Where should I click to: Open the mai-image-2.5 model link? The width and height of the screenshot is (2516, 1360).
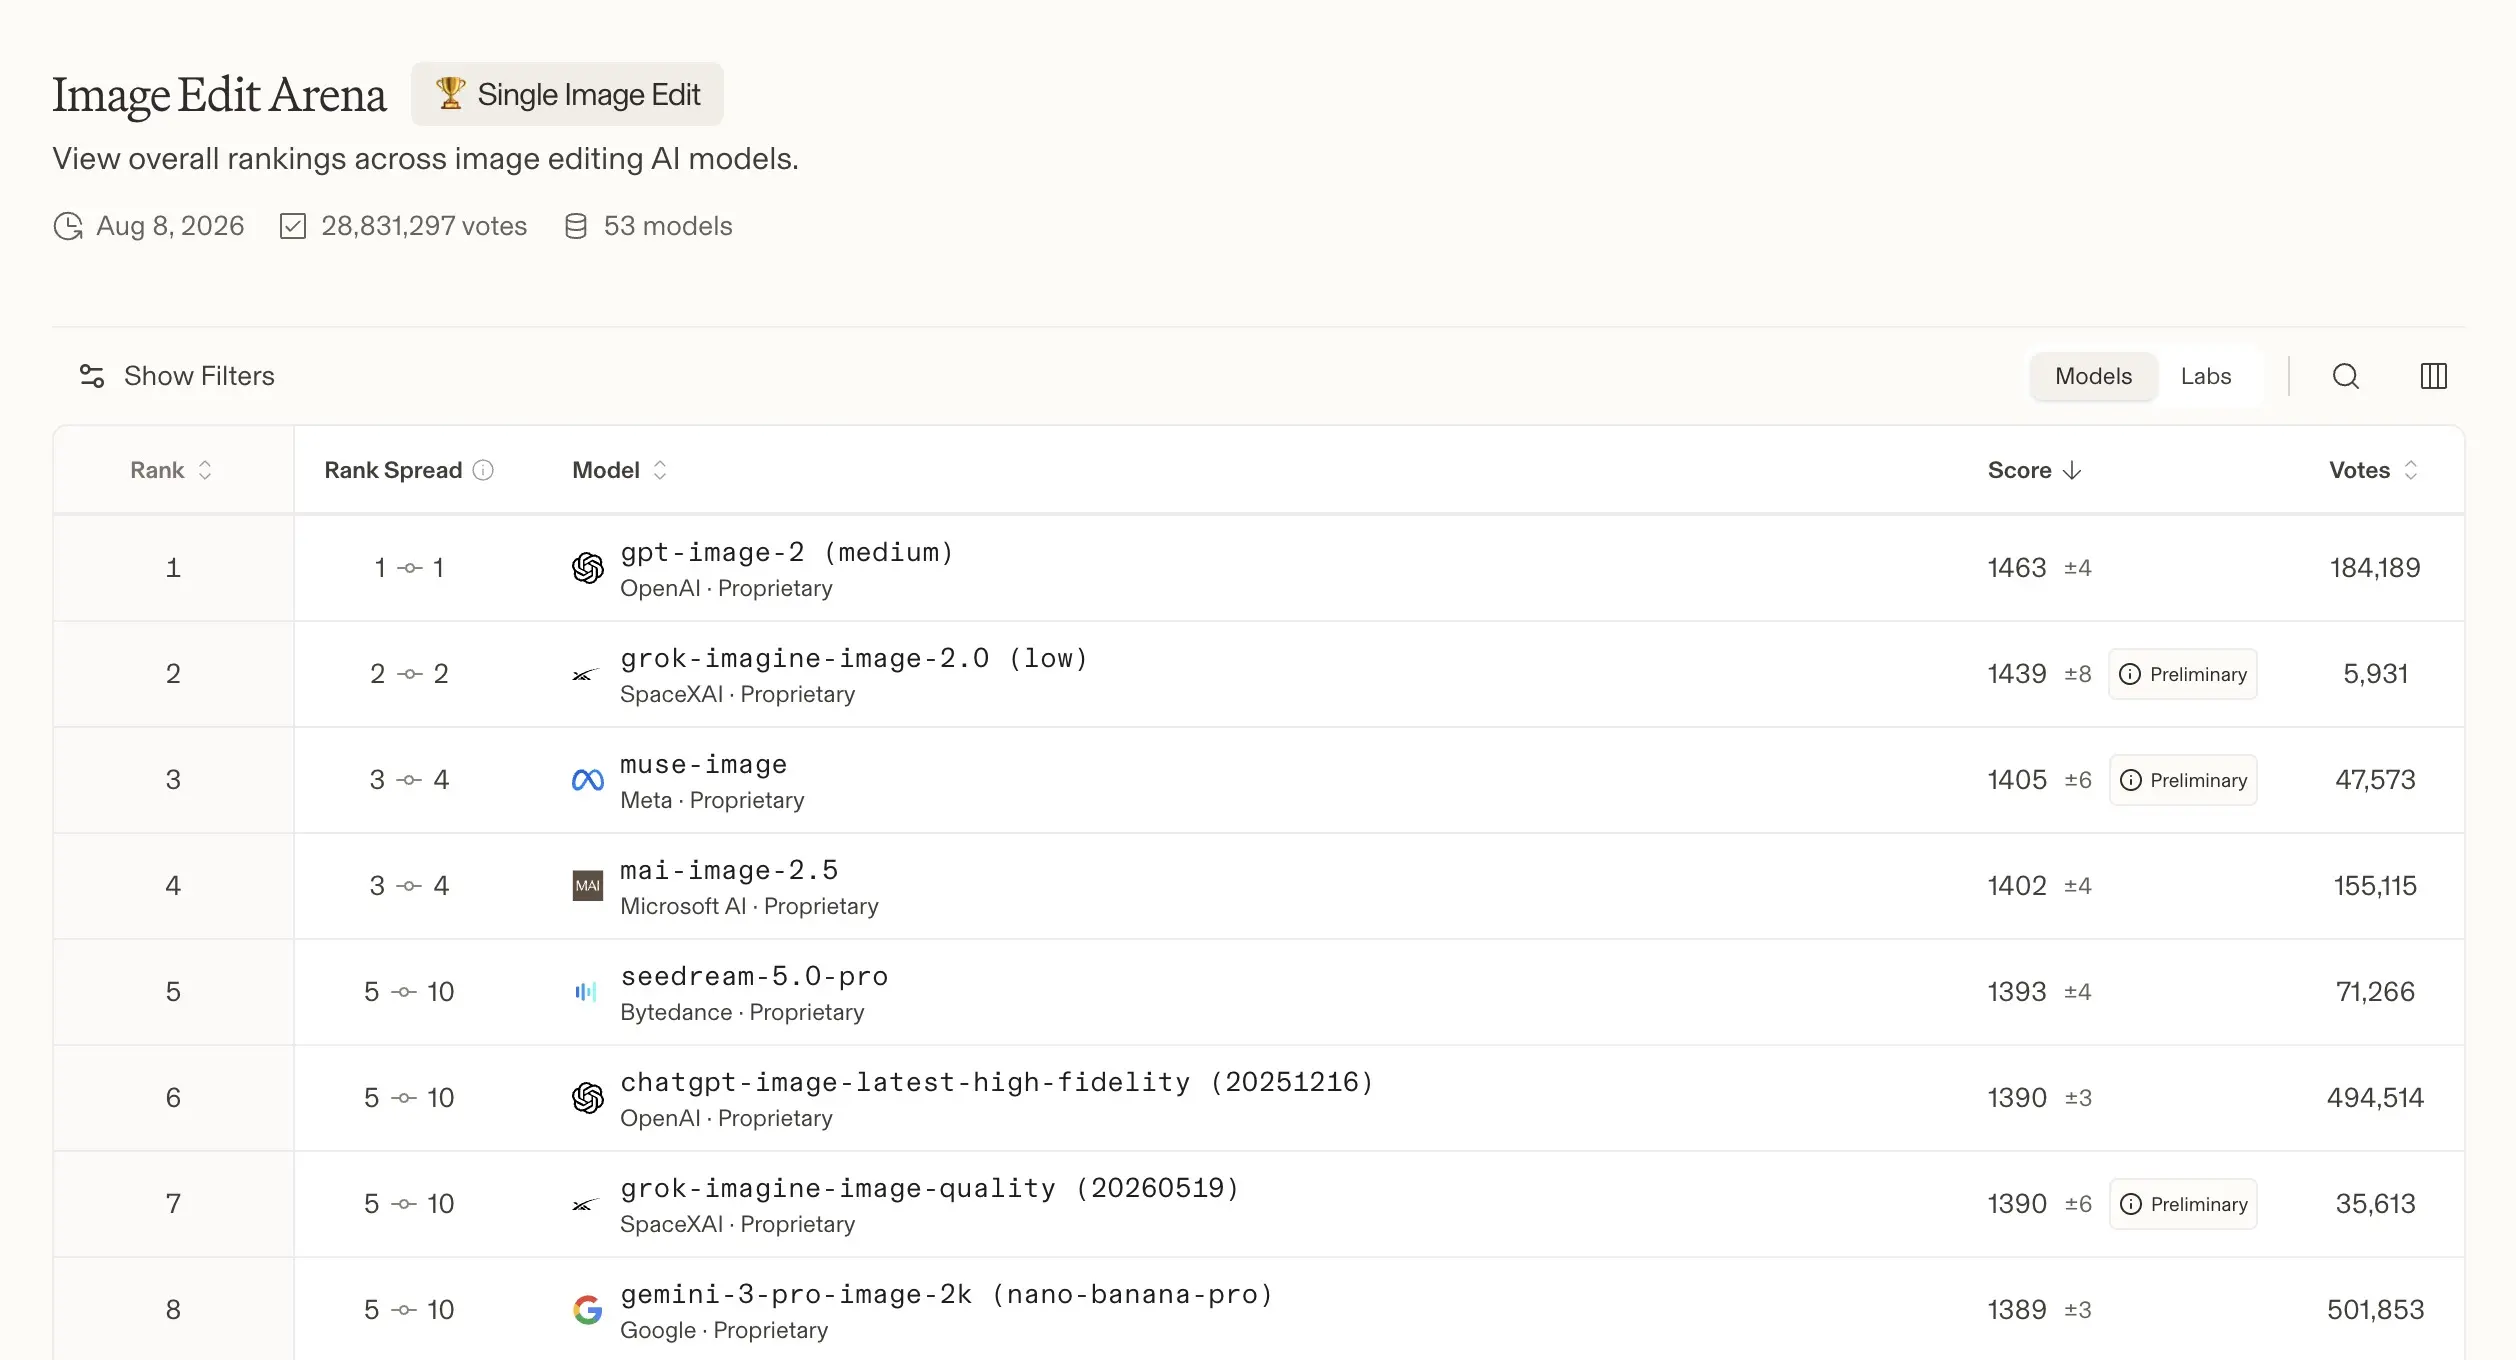pos(729,870)
